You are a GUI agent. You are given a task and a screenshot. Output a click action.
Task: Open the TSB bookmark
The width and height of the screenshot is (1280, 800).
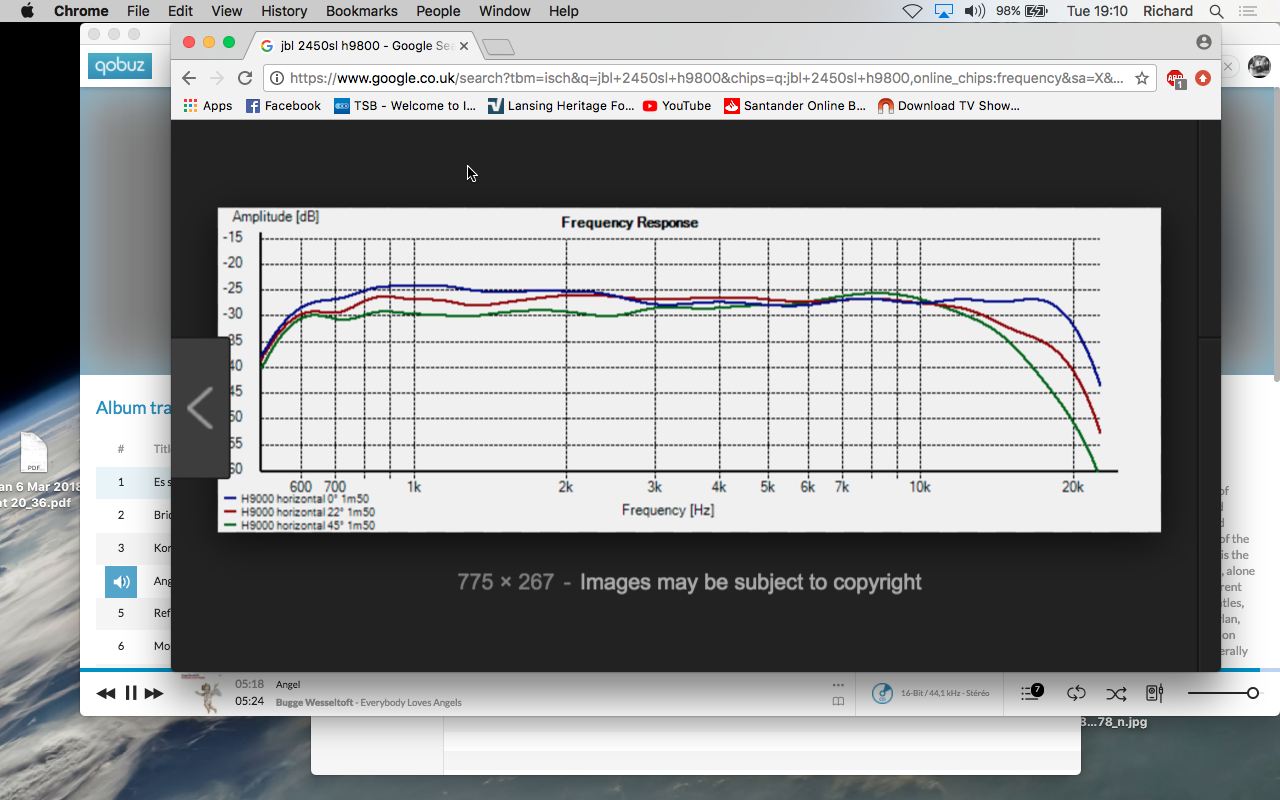[x=406, y=105]
